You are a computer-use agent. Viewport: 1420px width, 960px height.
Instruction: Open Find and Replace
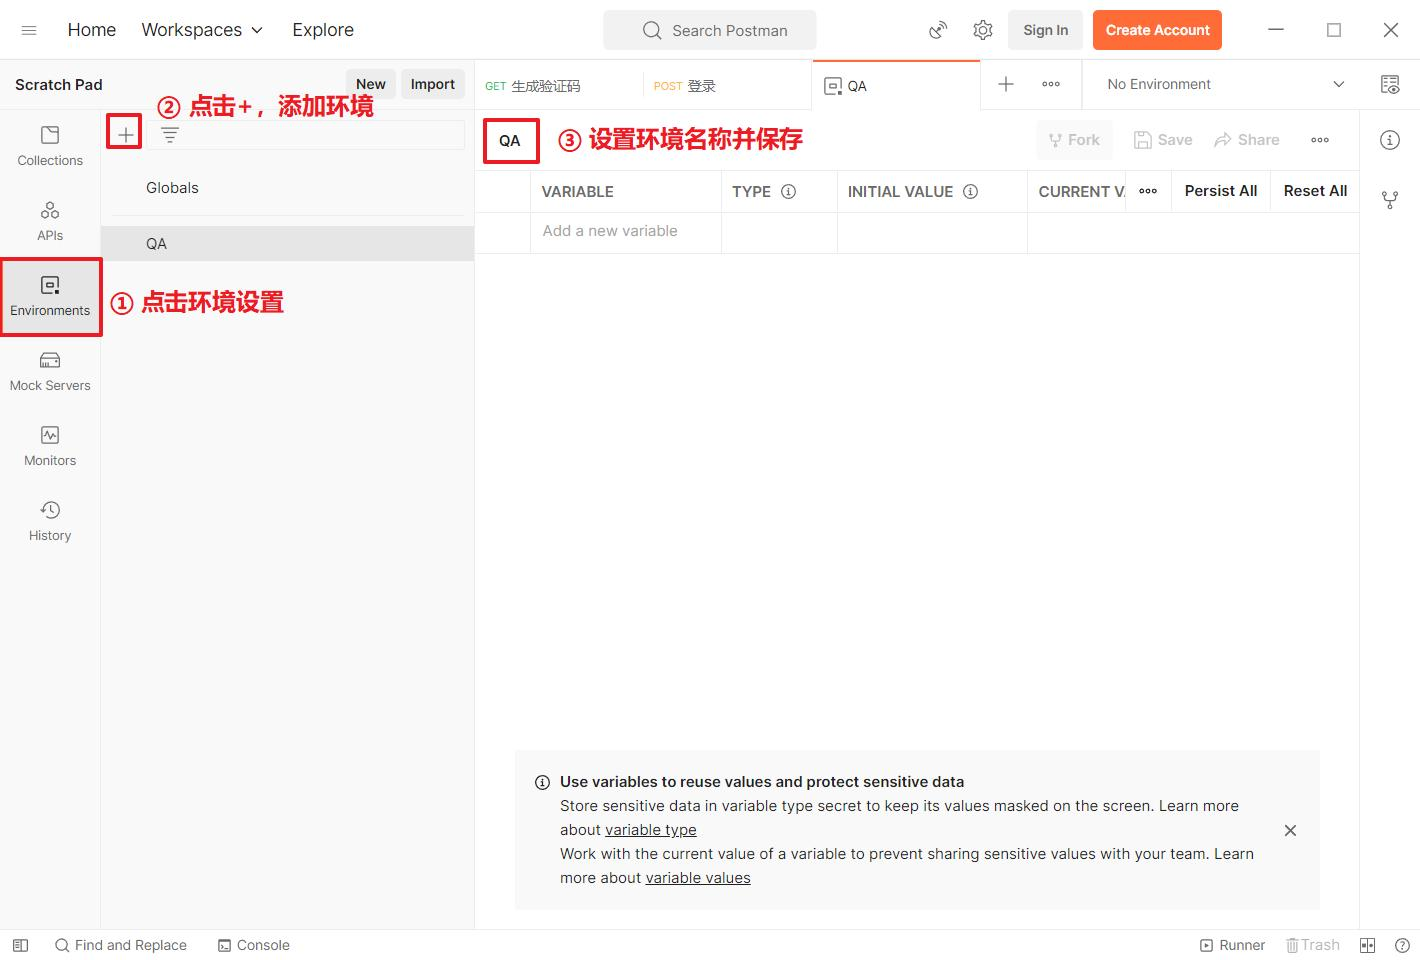121,945
